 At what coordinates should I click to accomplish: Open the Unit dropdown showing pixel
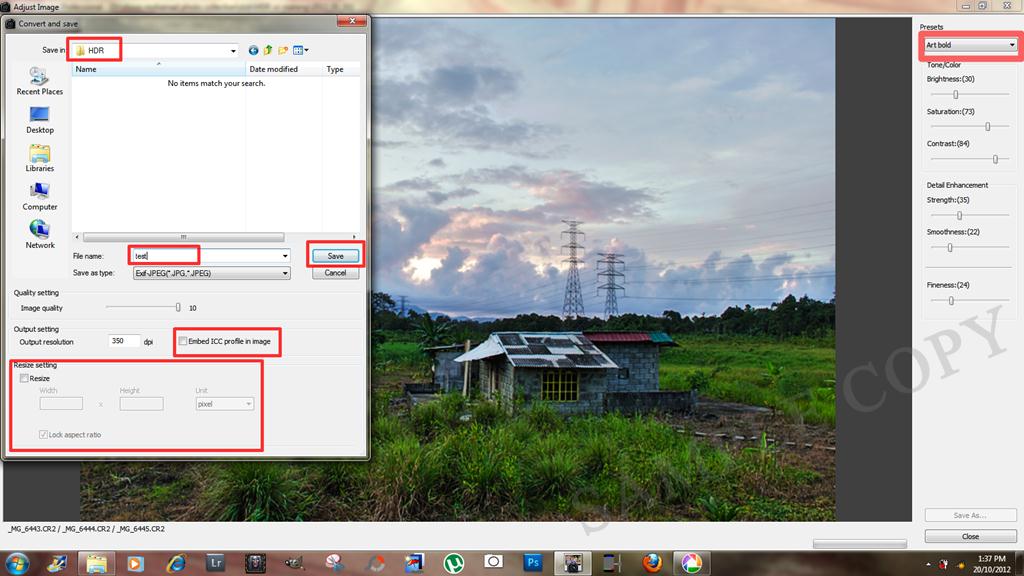[224, 403]
